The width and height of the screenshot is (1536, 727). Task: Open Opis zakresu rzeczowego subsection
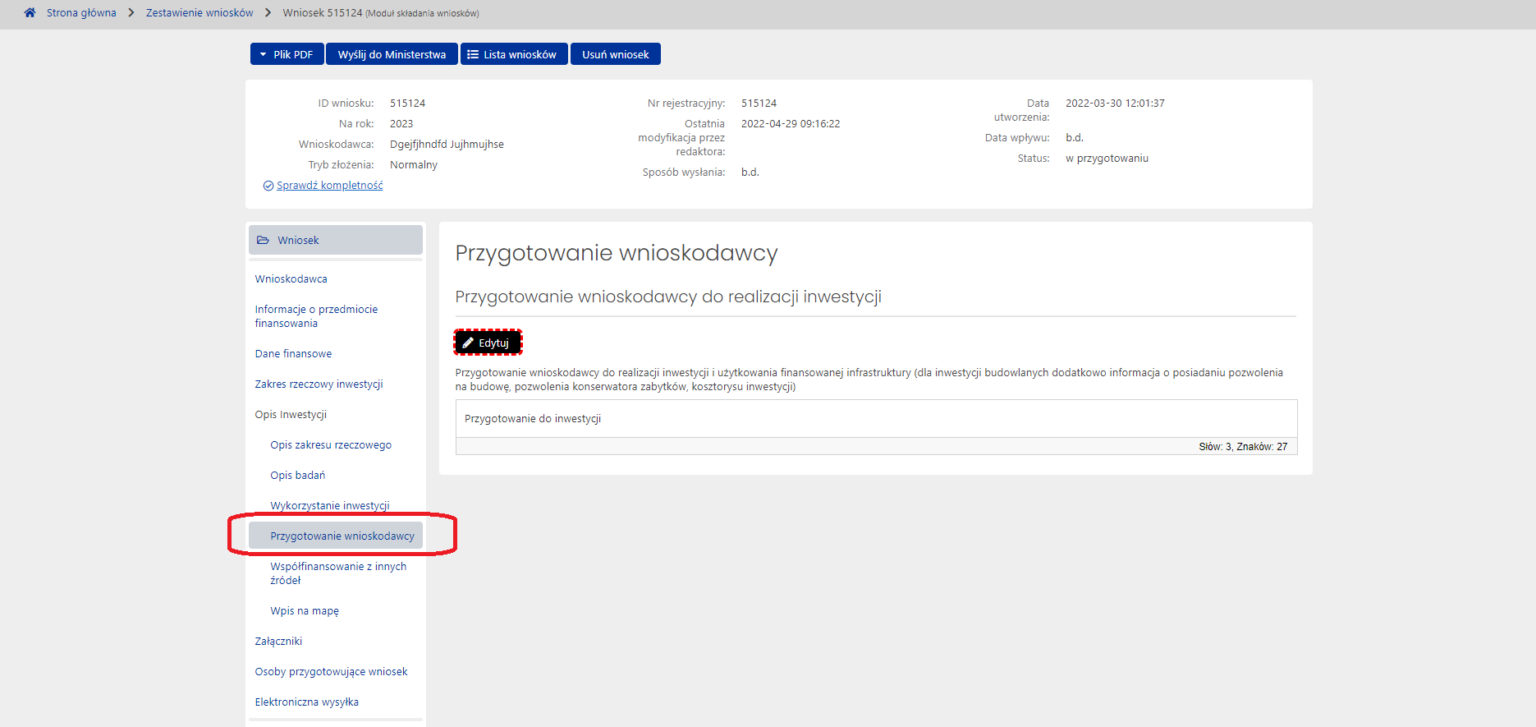tap(331, 445)
